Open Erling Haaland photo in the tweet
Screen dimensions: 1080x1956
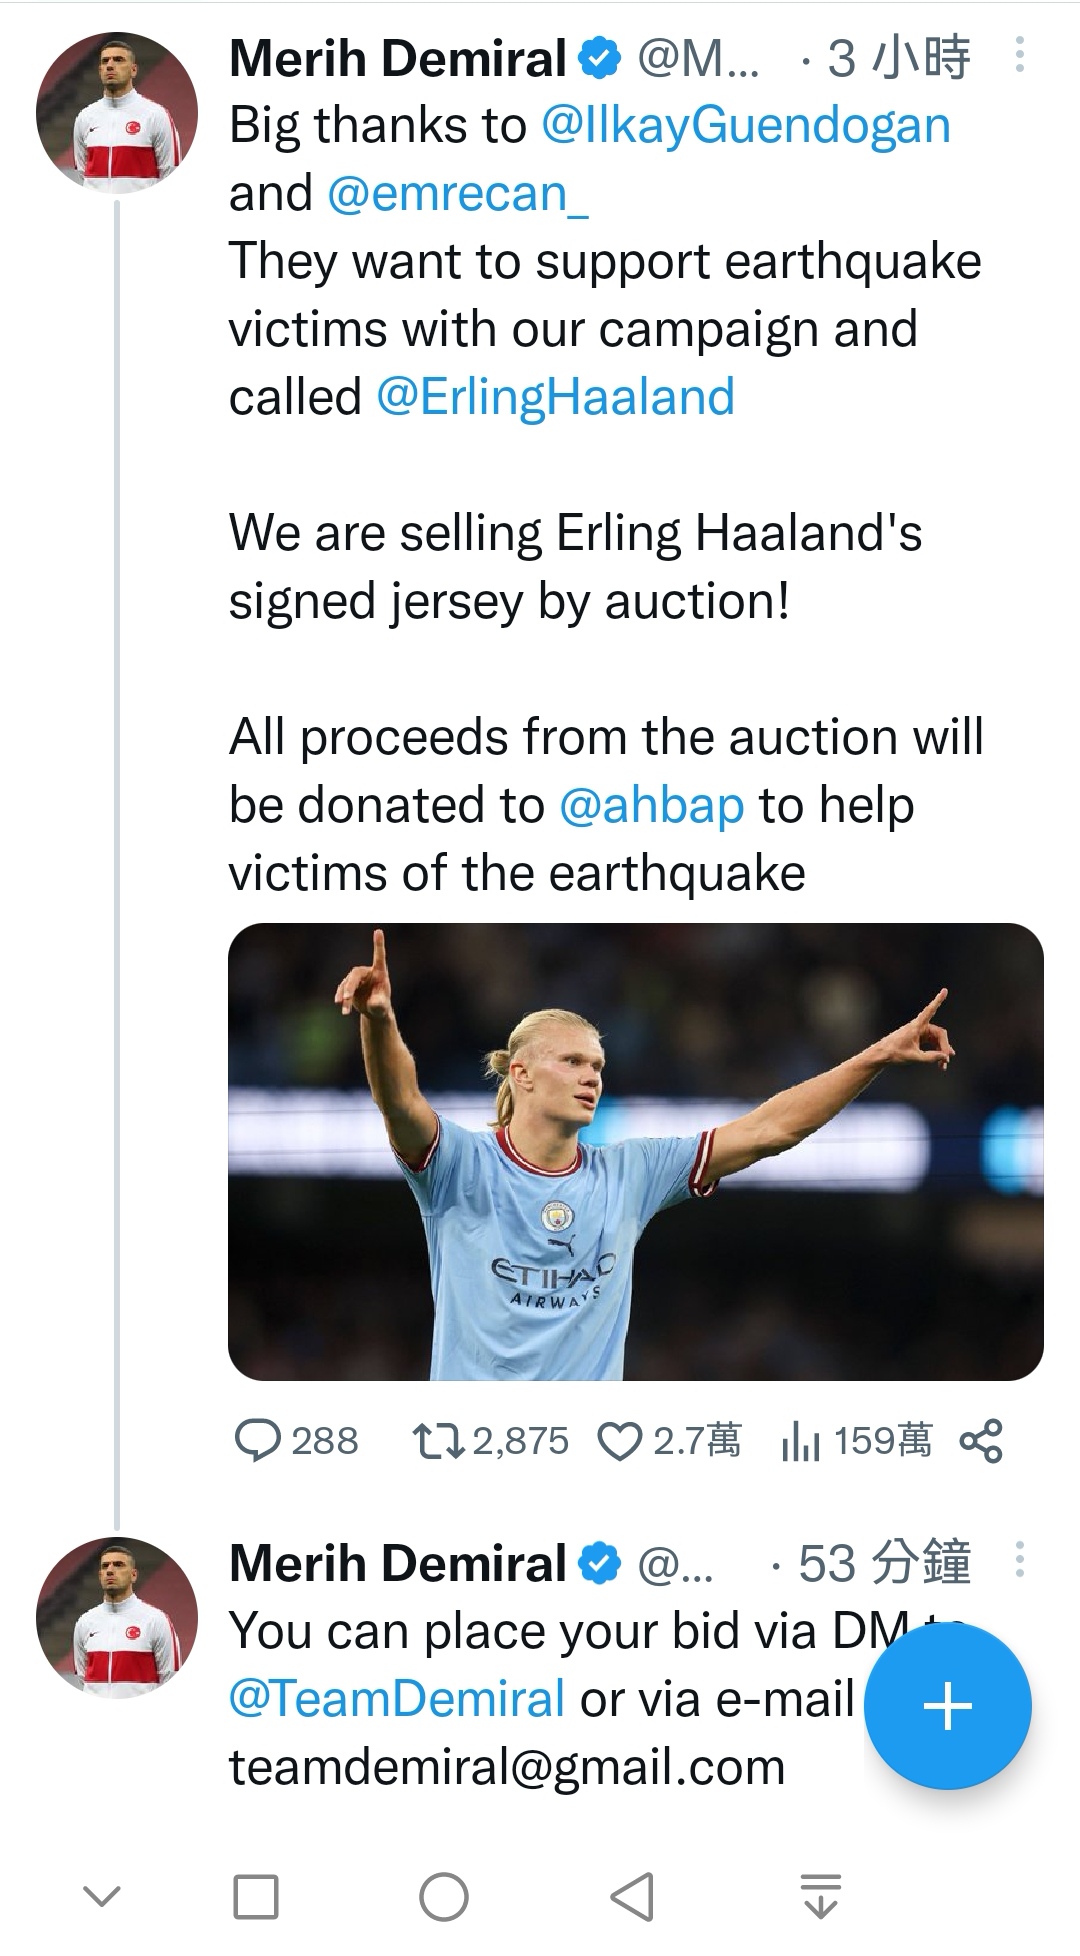(635, 1151)
